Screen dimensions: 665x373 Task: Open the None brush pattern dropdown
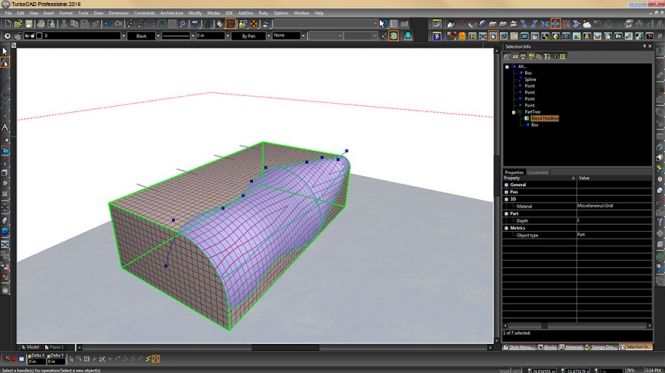(x=303, y=36)
